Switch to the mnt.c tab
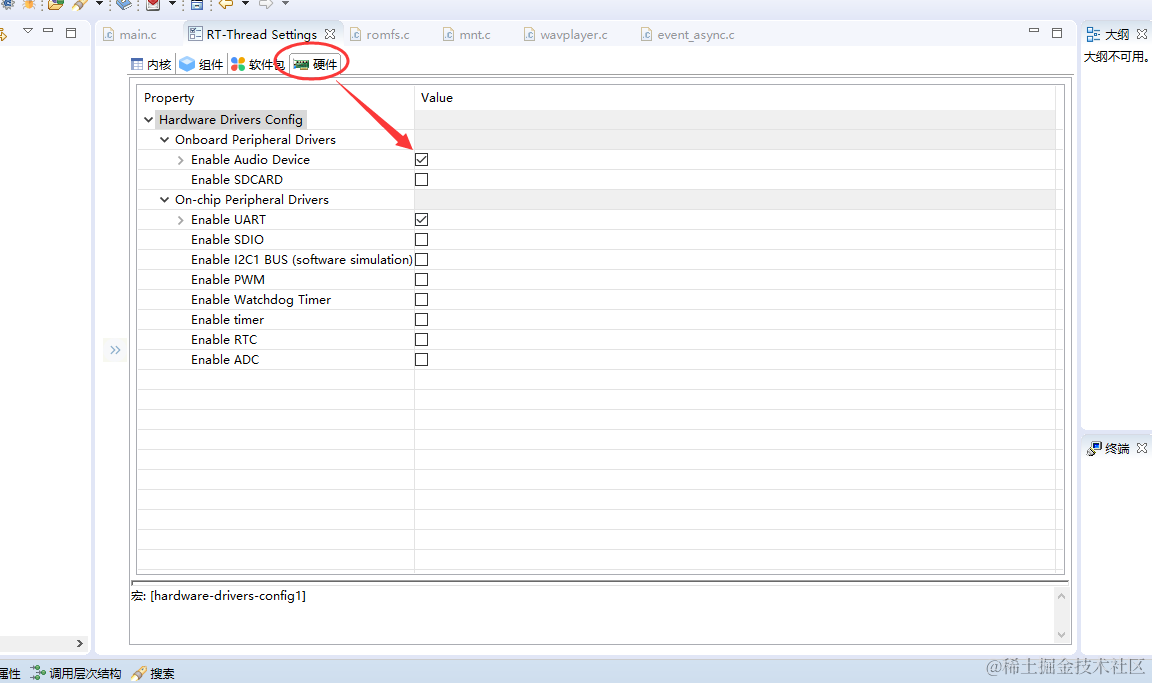The height and width of the screenshot is (683, 1152). coord(467,35)
